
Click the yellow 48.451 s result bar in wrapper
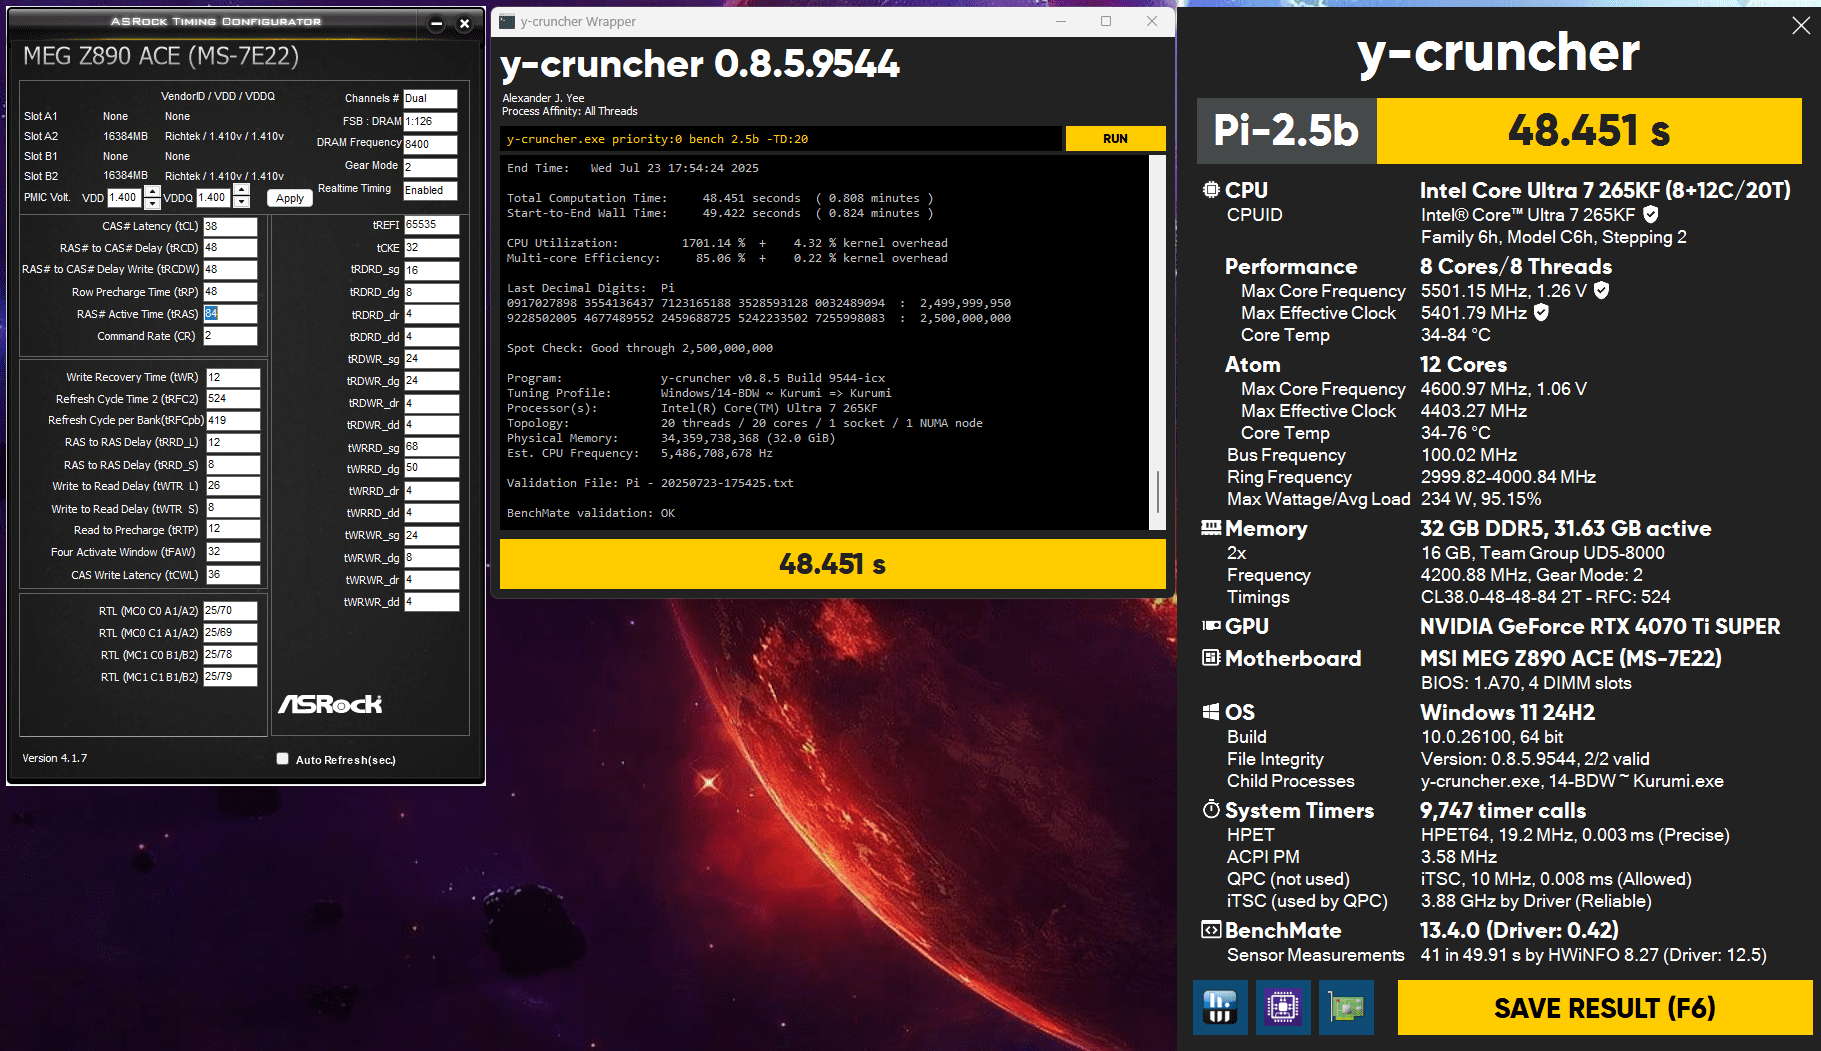click(833, 564)
